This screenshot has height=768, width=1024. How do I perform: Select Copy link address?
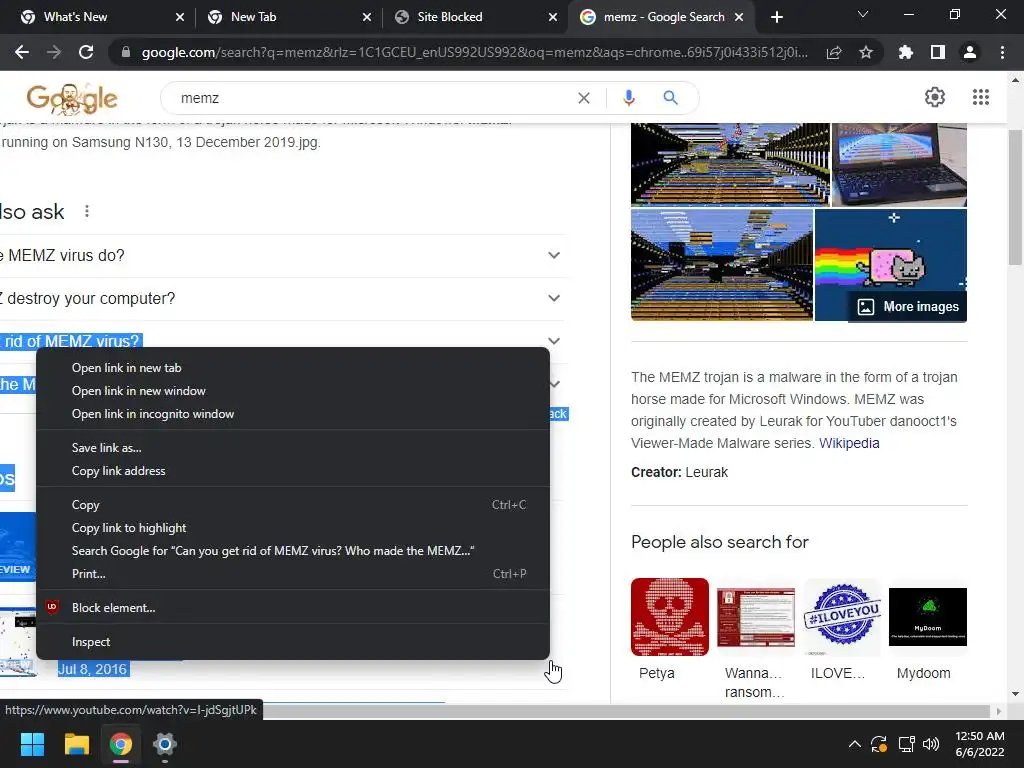(x=293, y=470)
